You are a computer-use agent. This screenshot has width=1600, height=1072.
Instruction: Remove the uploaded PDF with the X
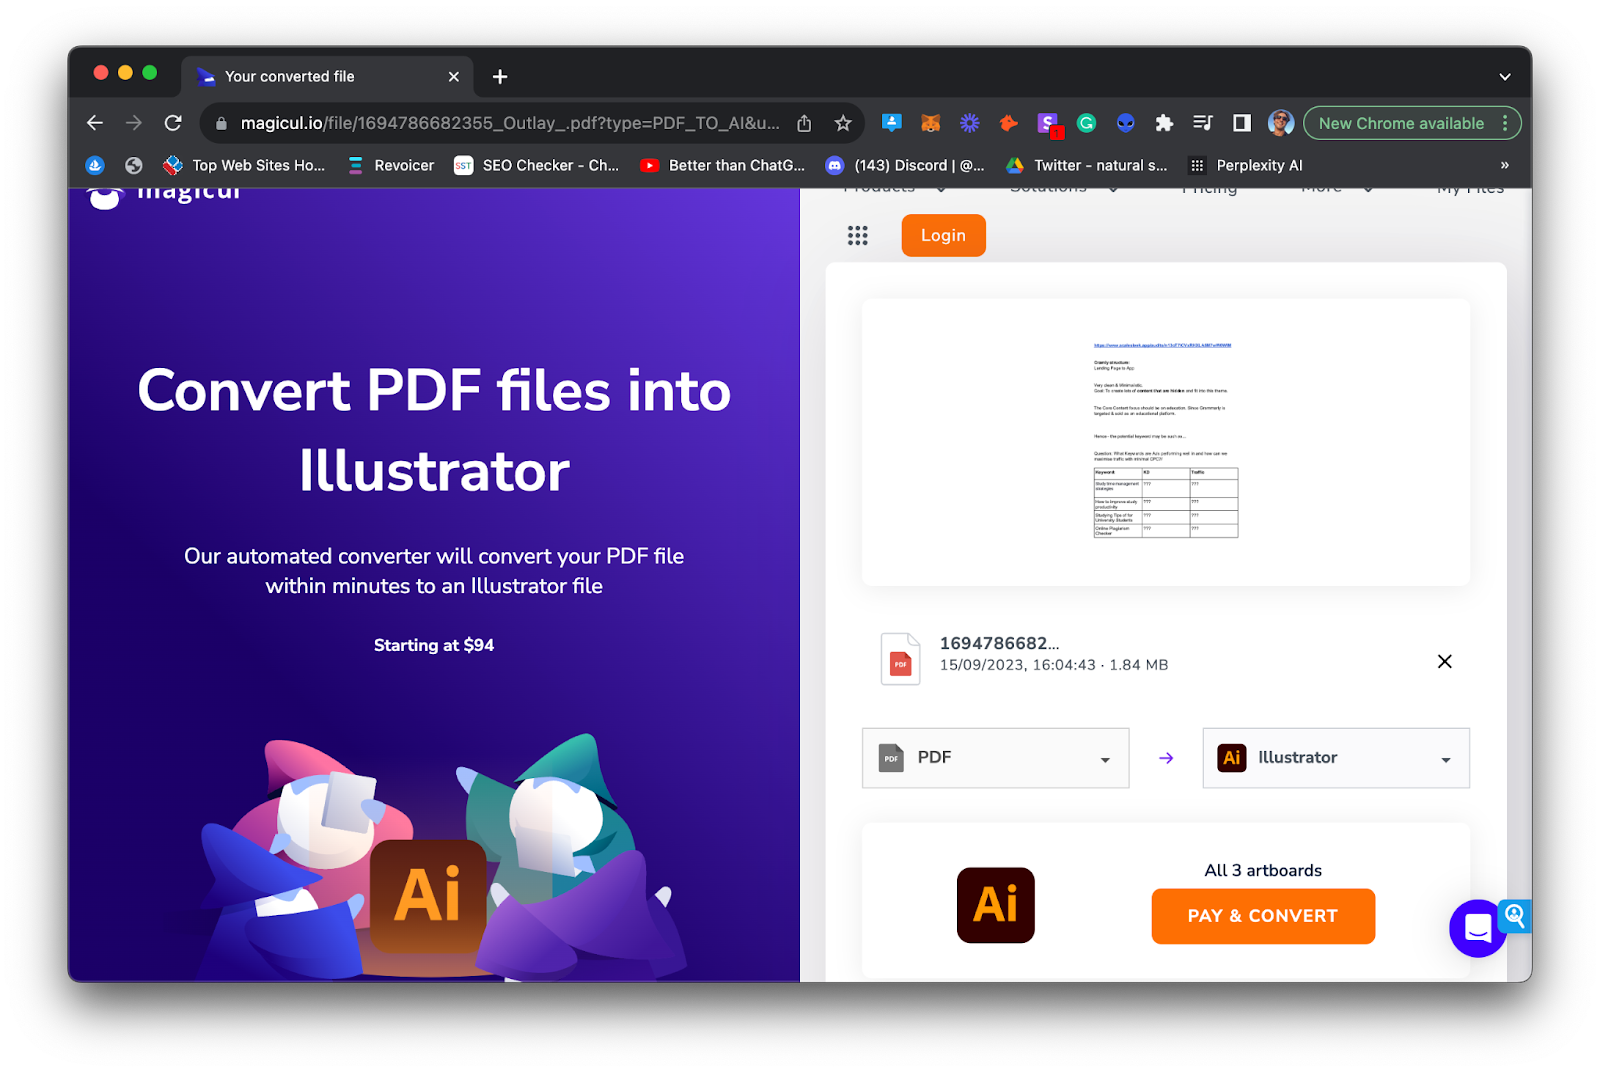pos(1444,661)
